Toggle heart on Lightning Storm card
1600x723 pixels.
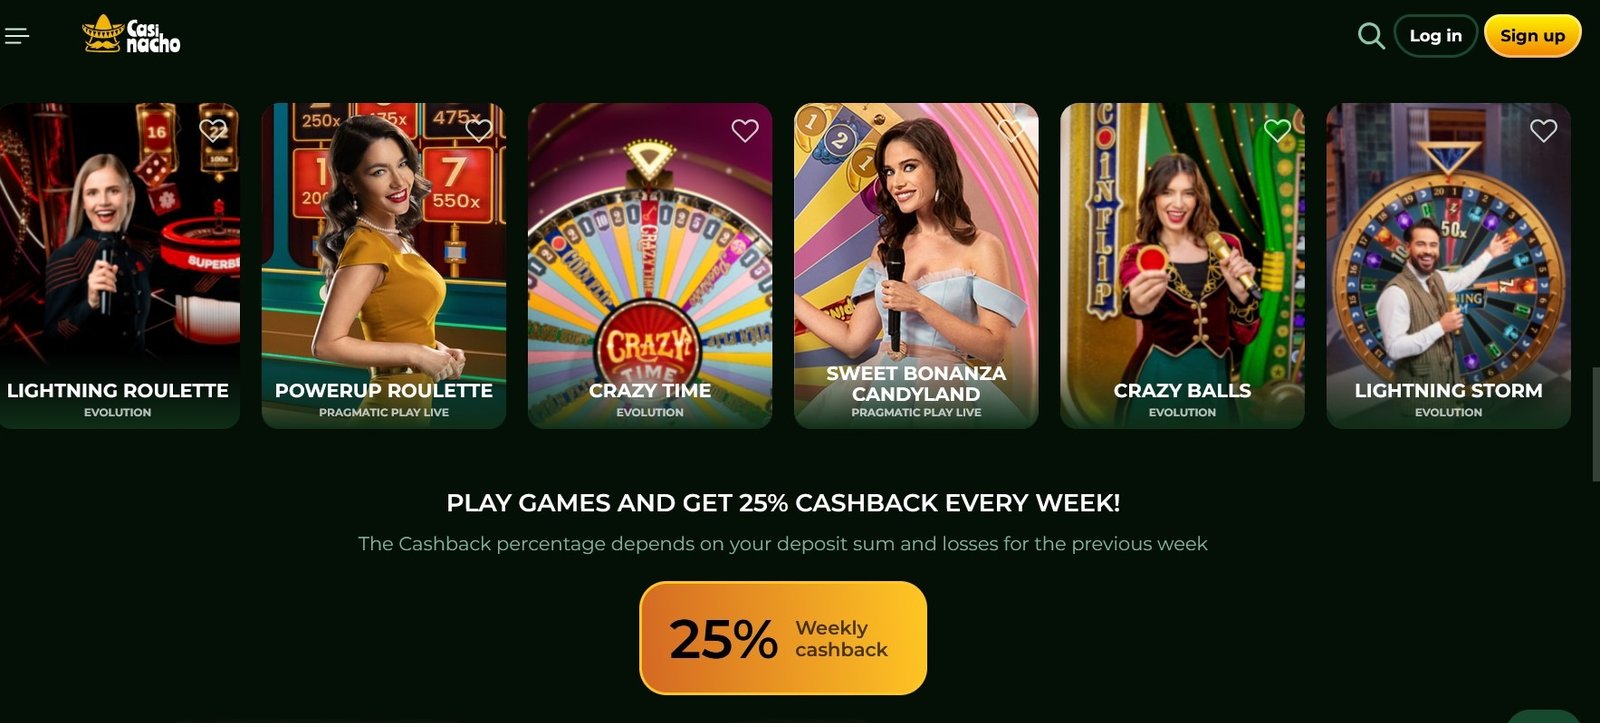pyautogui.click(x=1544, y=130)
